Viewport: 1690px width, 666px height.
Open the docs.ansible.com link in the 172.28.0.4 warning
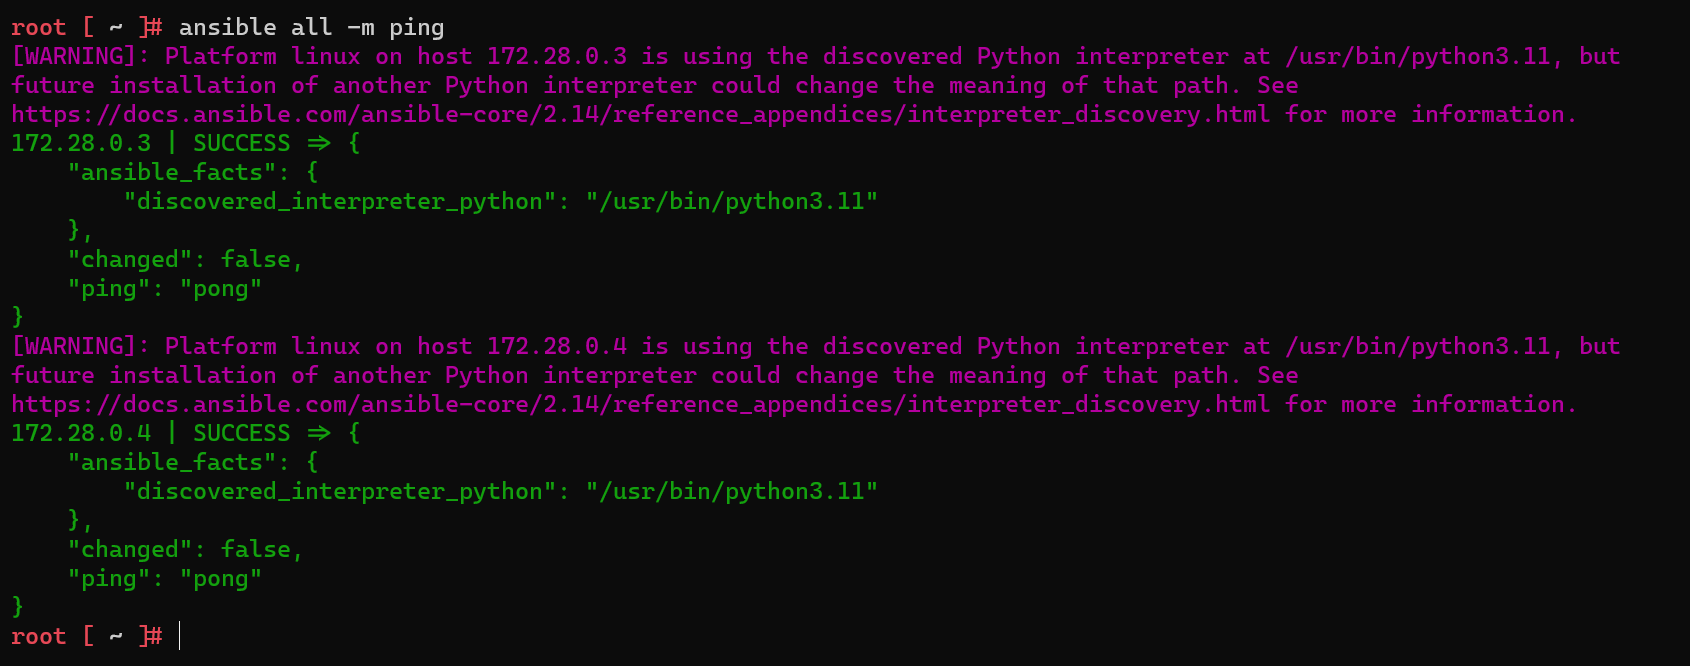[640, 405]
